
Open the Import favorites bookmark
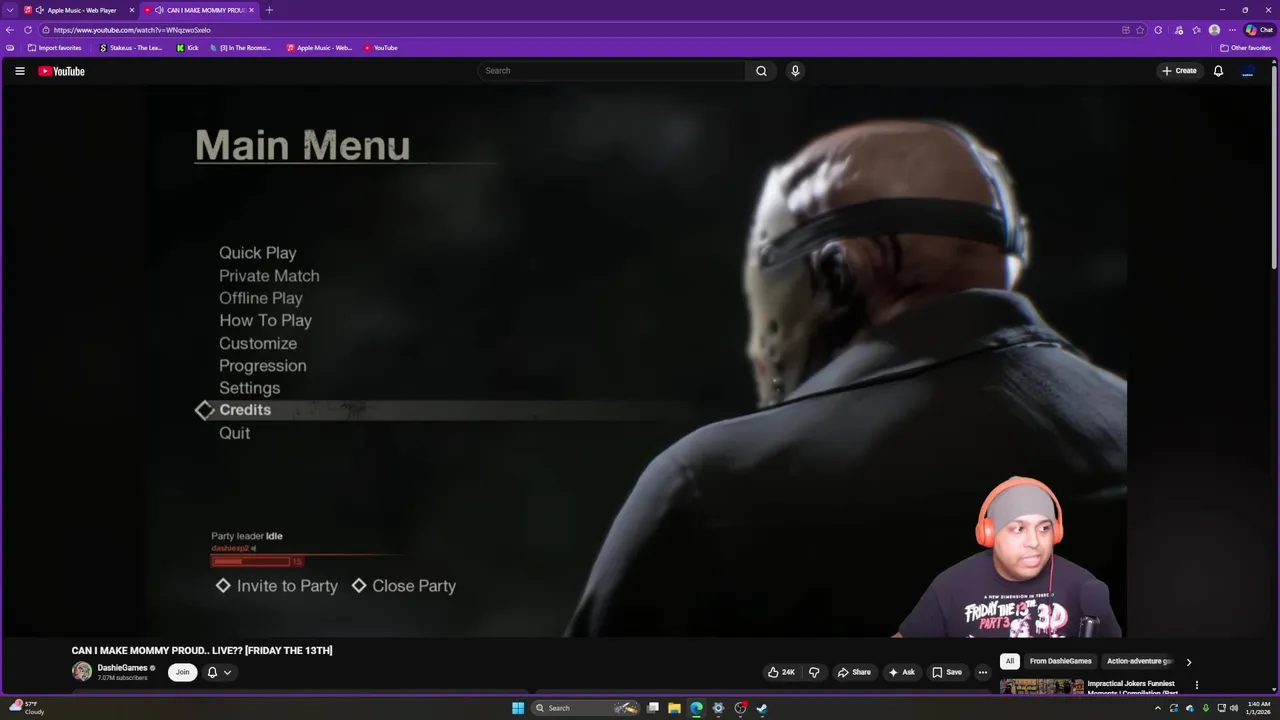pos(54,48)
